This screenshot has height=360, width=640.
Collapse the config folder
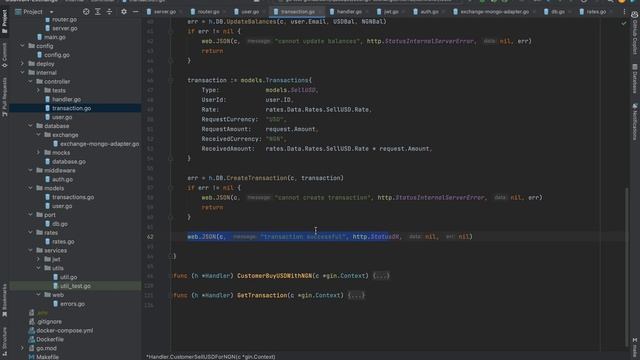tap(22, 46)
